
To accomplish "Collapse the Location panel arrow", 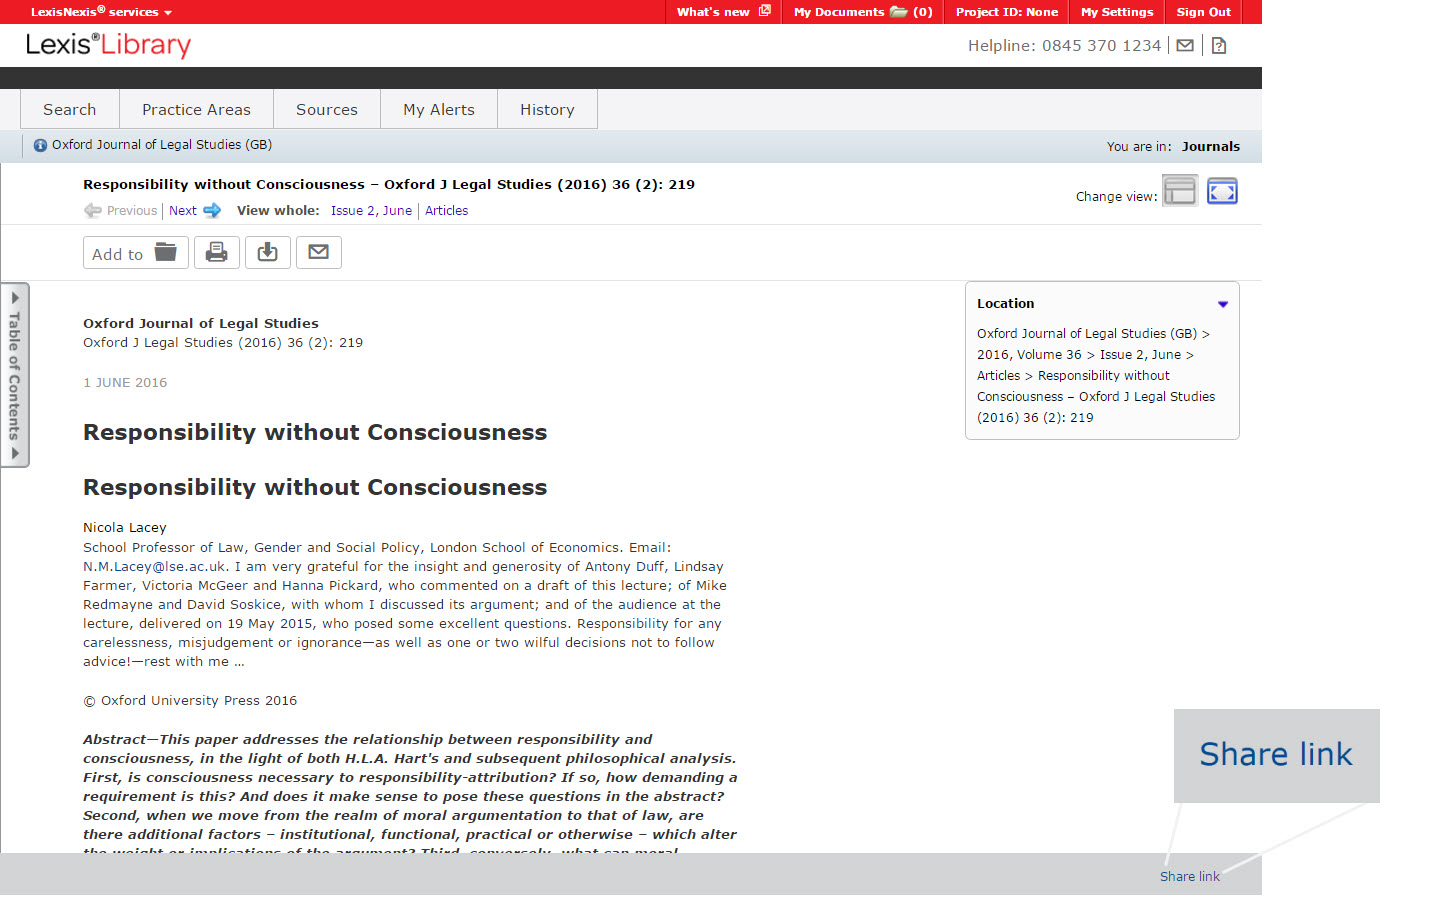I will [1222, 304].
